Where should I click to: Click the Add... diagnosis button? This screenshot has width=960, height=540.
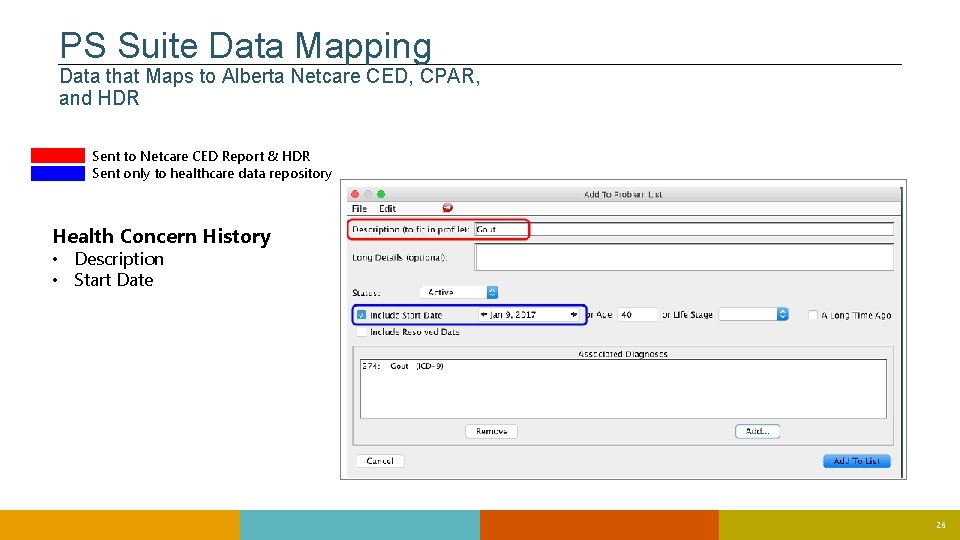tap(757, 431)
